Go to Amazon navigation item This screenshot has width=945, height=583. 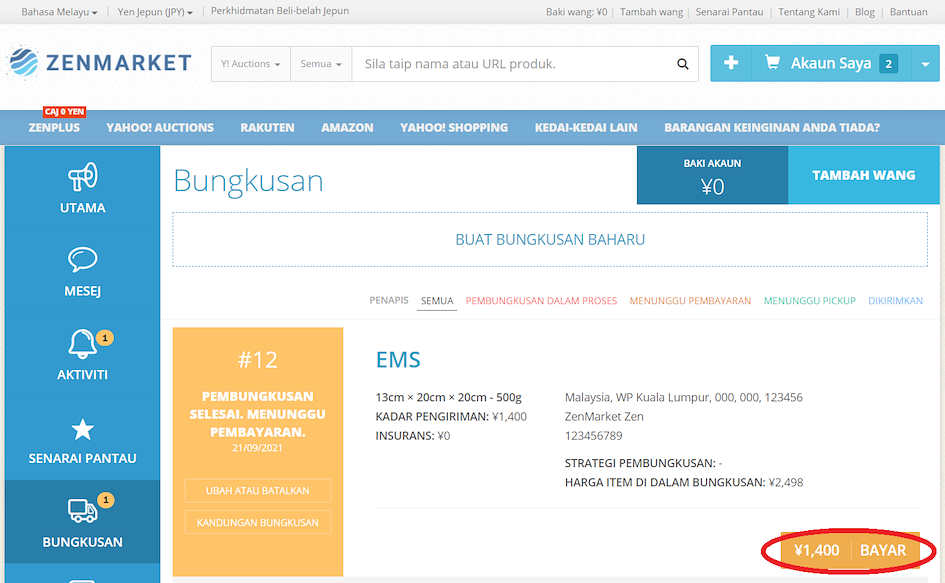347,128
